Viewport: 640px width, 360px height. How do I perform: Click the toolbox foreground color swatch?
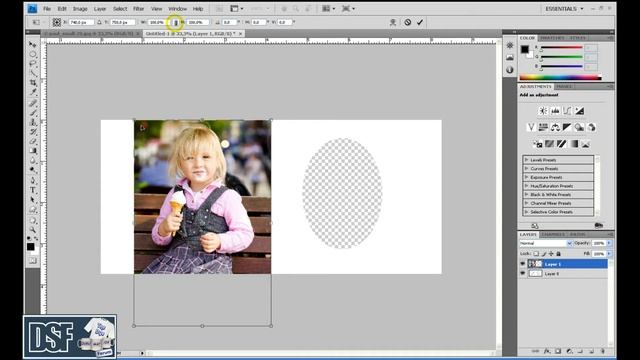pyautogui.click(x=30, y=247)
